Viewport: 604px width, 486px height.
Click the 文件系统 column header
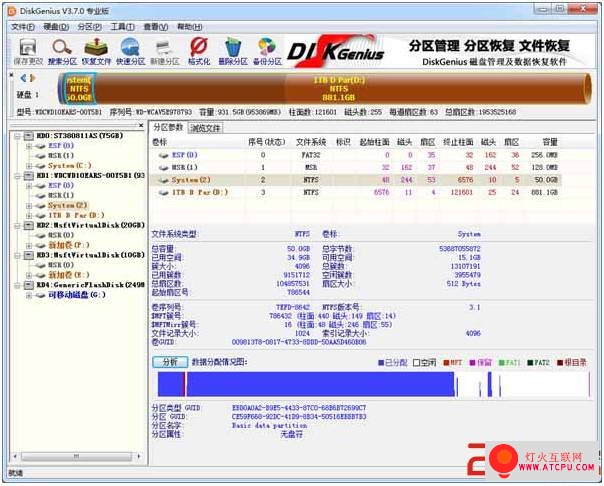point(311,142)
